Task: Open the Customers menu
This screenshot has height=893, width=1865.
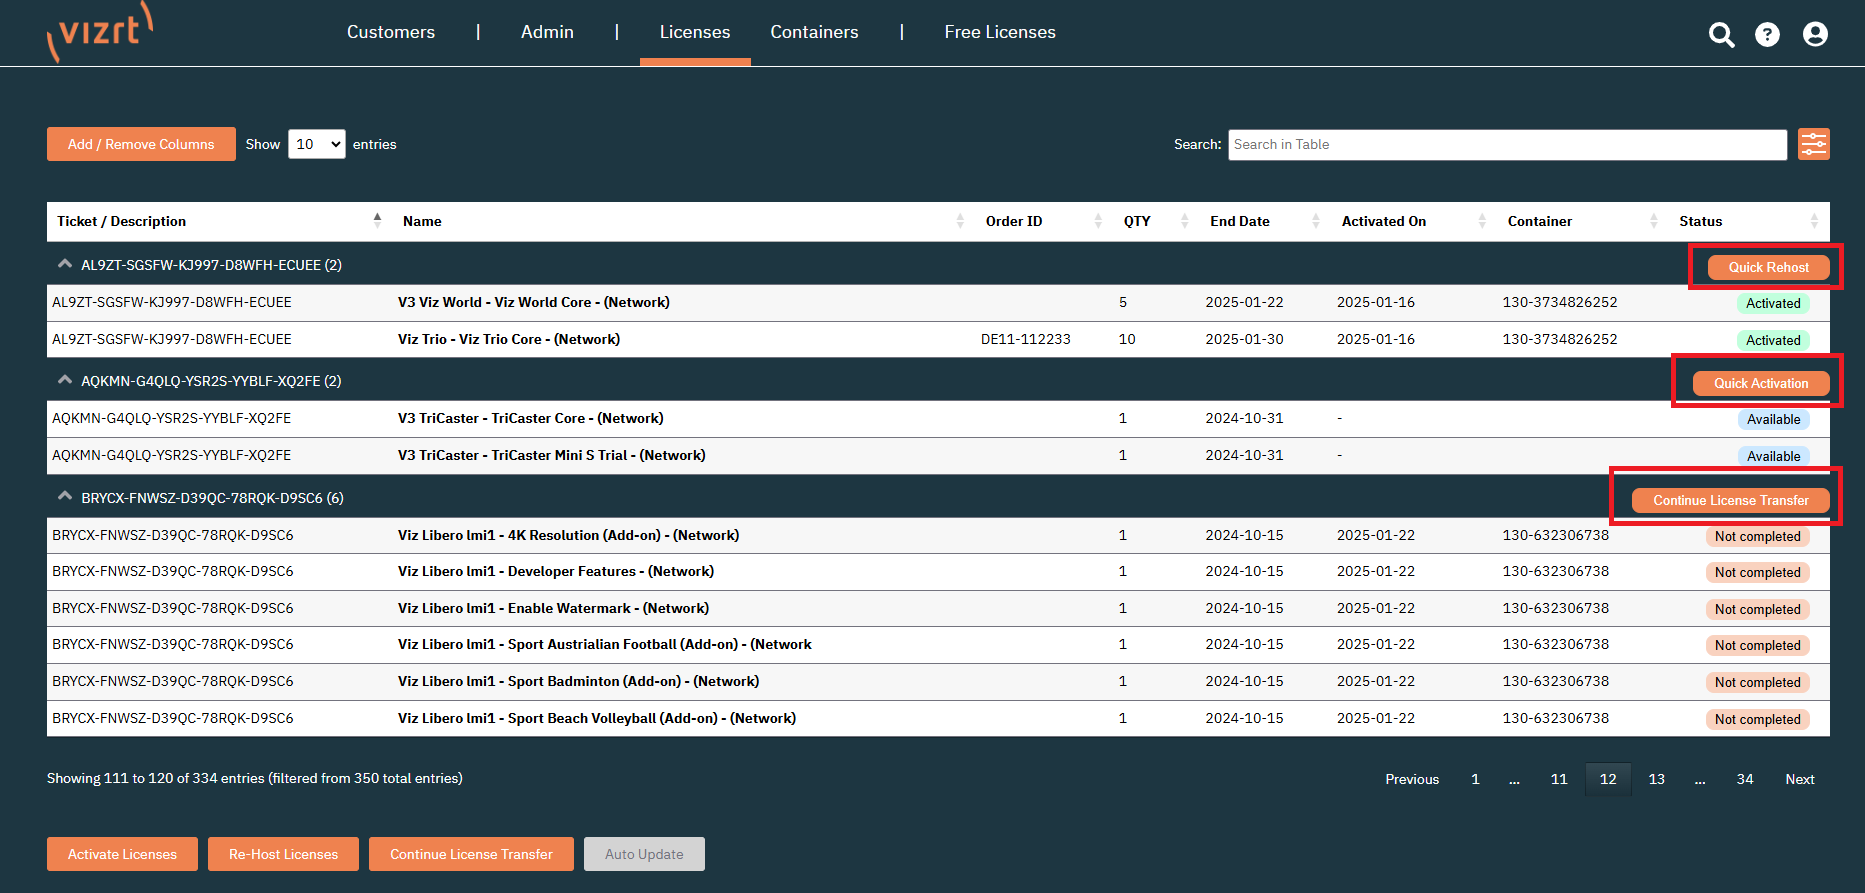Action: [391, 32]
